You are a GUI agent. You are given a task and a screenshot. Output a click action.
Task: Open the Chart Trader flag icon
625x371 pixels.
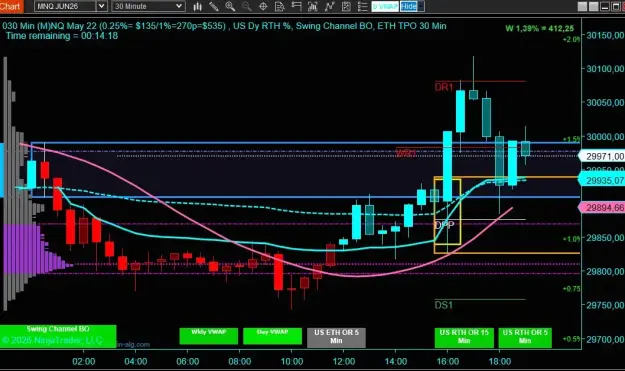pyautogui.click(x=296, y=6)
